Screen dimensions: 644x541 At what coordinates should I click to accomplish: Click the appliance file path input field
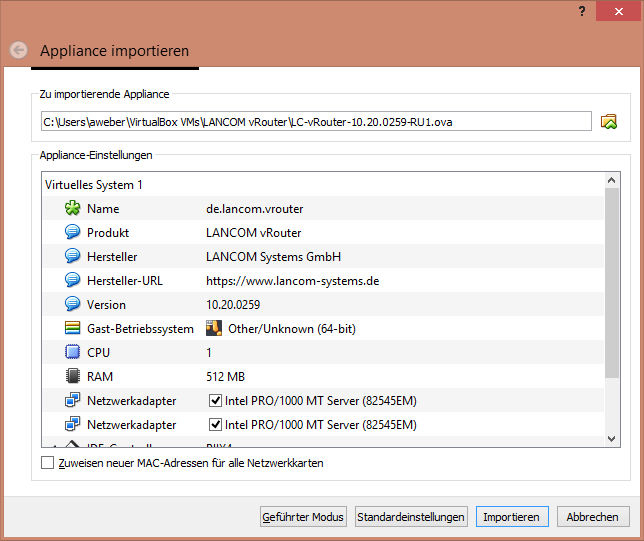pyautogui.click(x=315, y=122)
